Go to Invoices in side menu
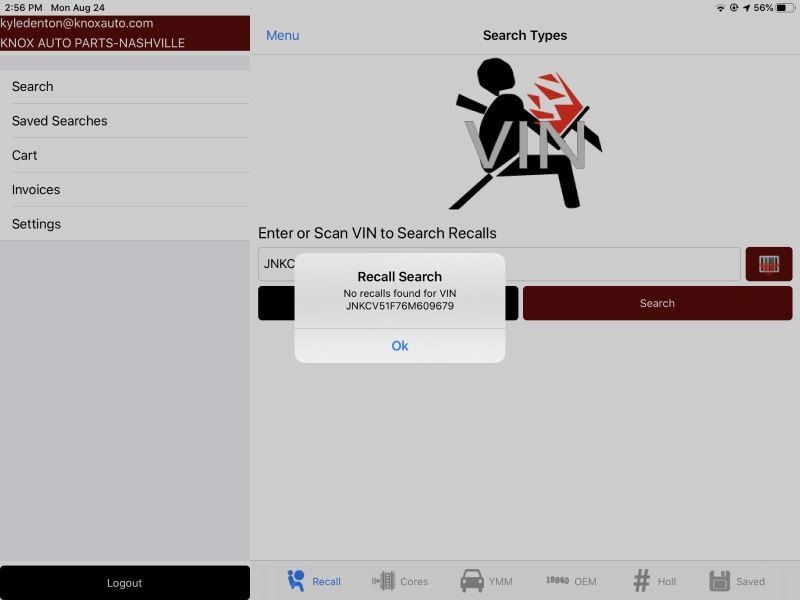 pos(125,190)
